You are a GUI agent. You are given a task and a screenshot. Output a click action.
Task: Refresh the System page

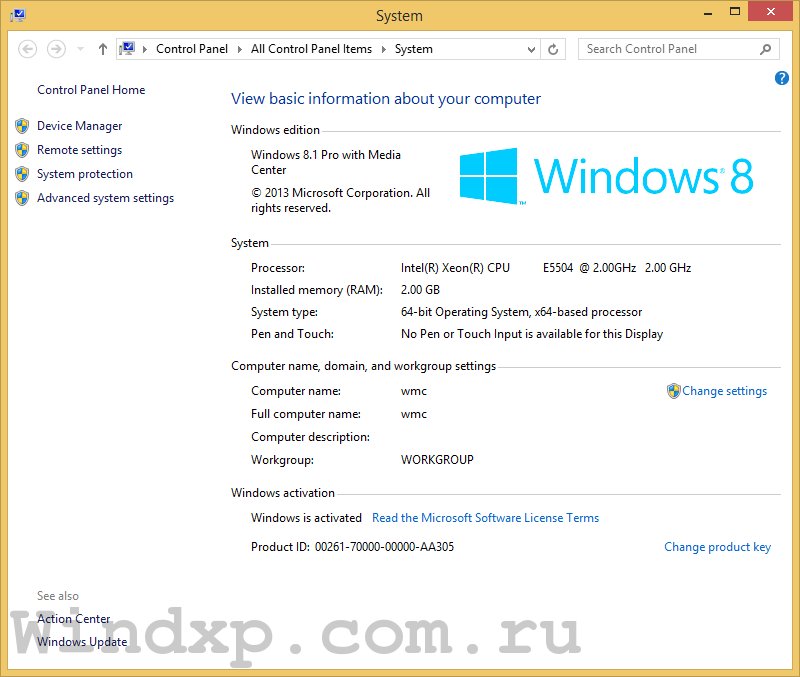click(x=553, y=49)
